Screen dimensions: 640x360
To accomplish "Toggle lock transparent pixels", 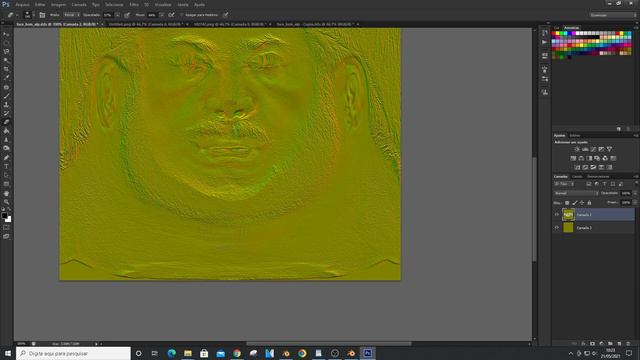I will 567,203.
